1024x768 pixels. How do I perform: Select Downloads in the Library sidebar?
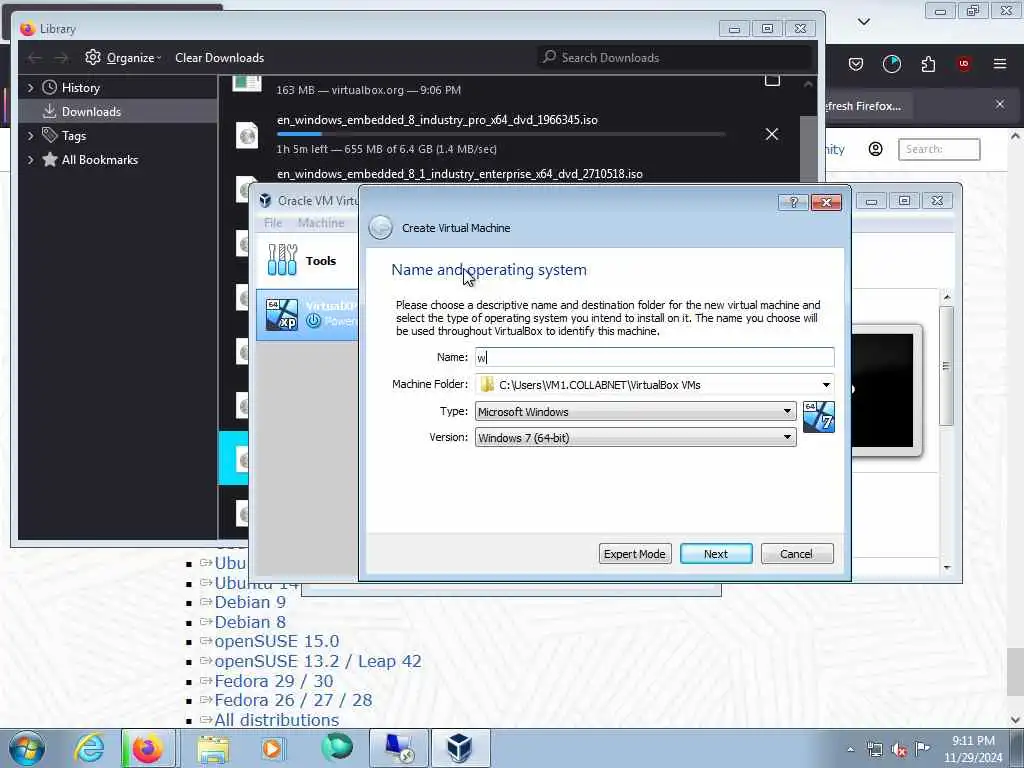(118, 112)
